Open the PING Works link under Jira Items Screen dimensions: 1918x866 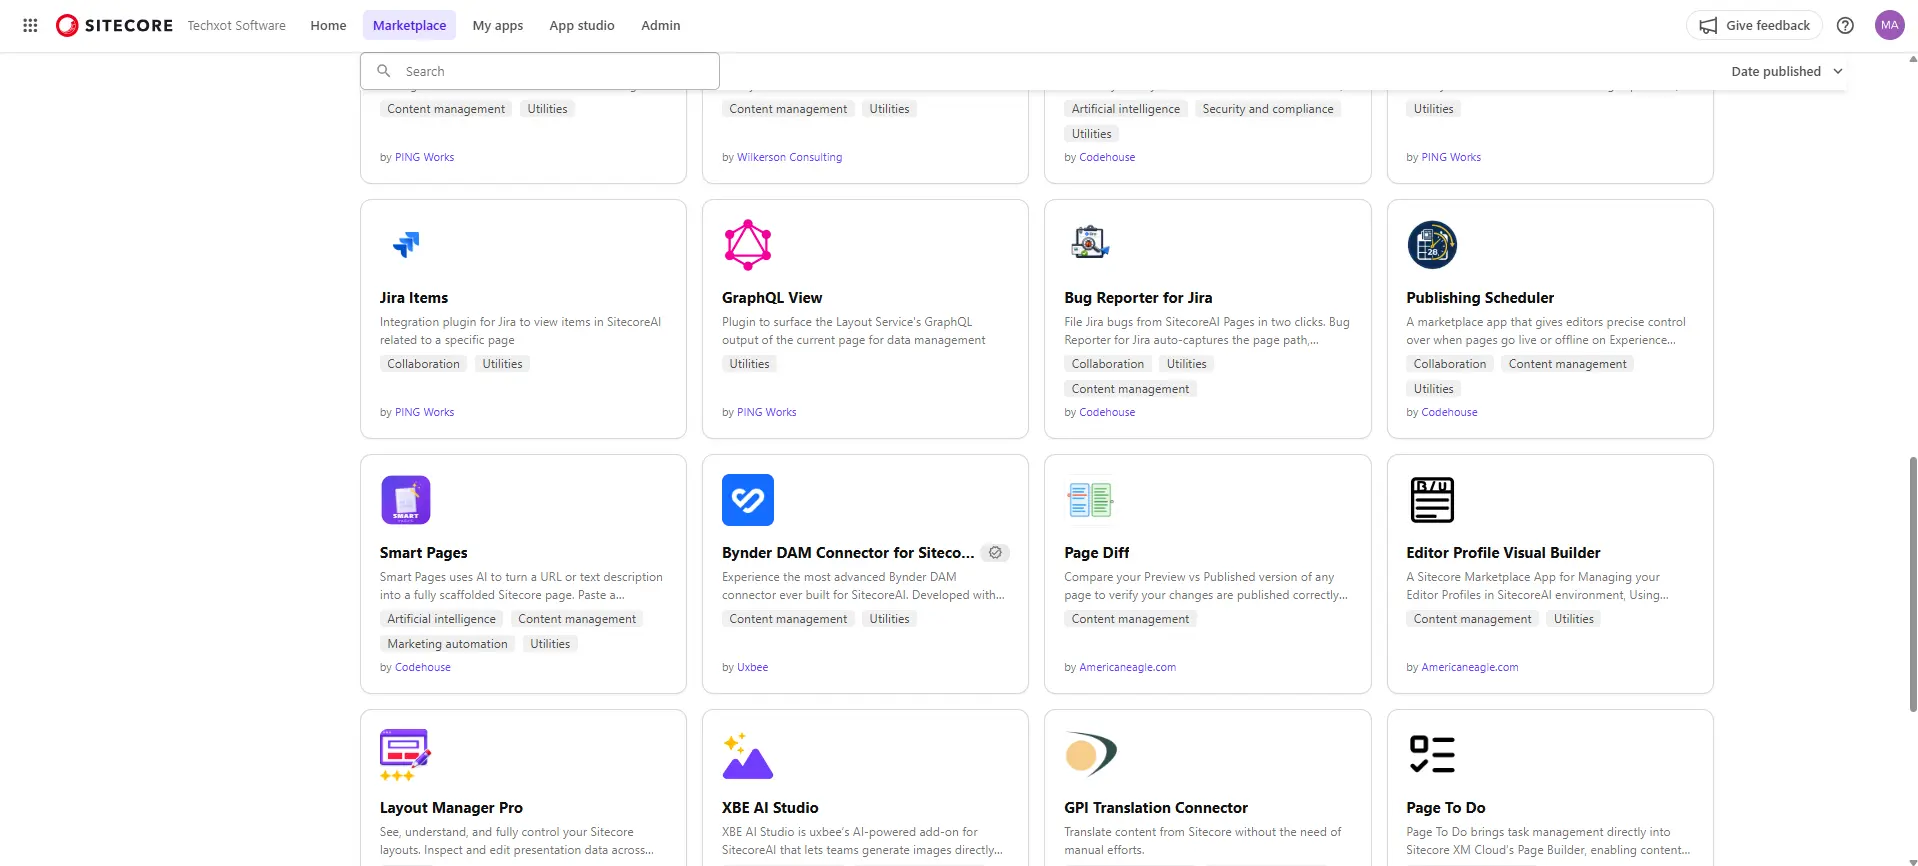tap(424, 412)
